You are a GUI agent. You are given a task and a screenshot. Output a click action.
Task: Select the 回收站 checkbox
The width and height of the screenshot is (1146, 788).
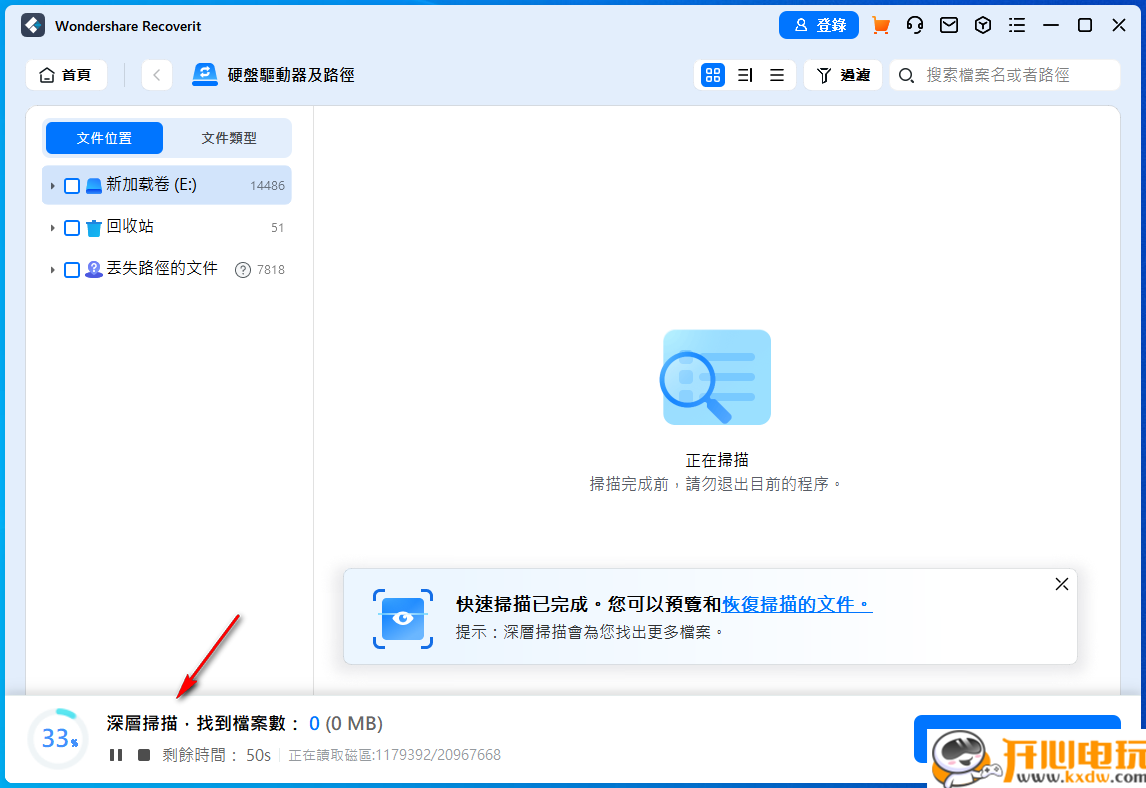pyautogui.click(x=71, y=227)
